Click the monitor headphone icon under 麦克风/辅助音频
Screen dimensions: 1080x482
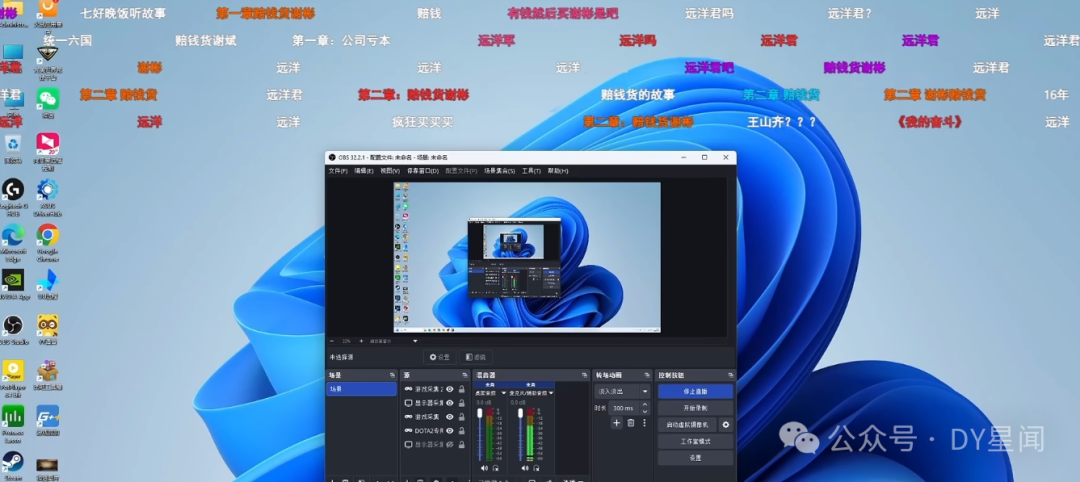coord(535,468)
